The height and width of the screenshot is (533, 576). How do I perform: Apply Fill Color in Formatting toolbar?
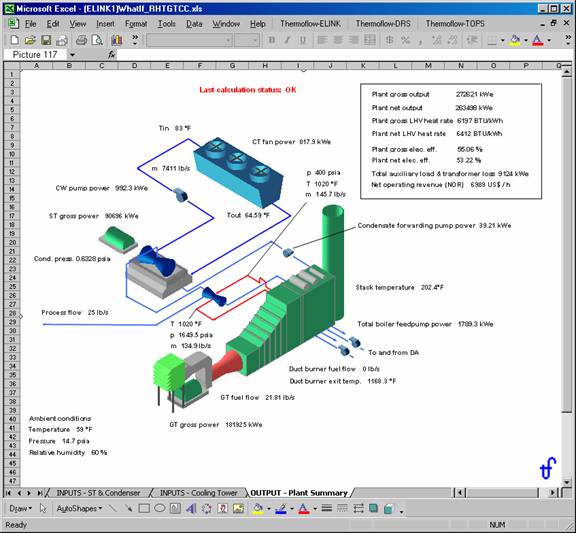pos(515,40)
